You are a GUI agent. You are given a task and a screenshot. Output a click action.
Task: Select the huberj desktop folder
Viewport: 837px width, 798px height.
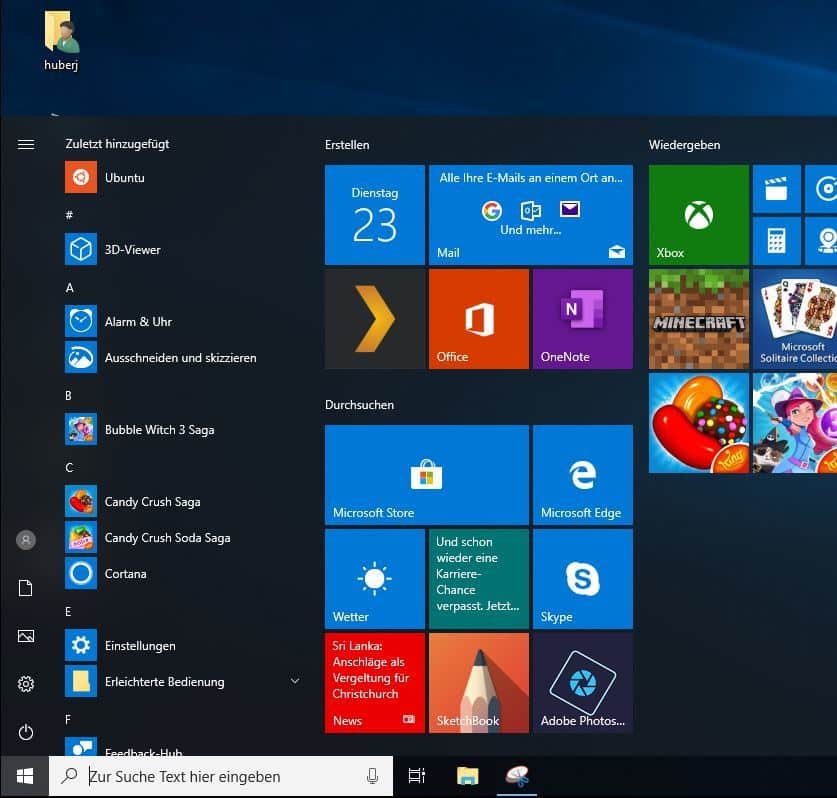coord(61,42)
